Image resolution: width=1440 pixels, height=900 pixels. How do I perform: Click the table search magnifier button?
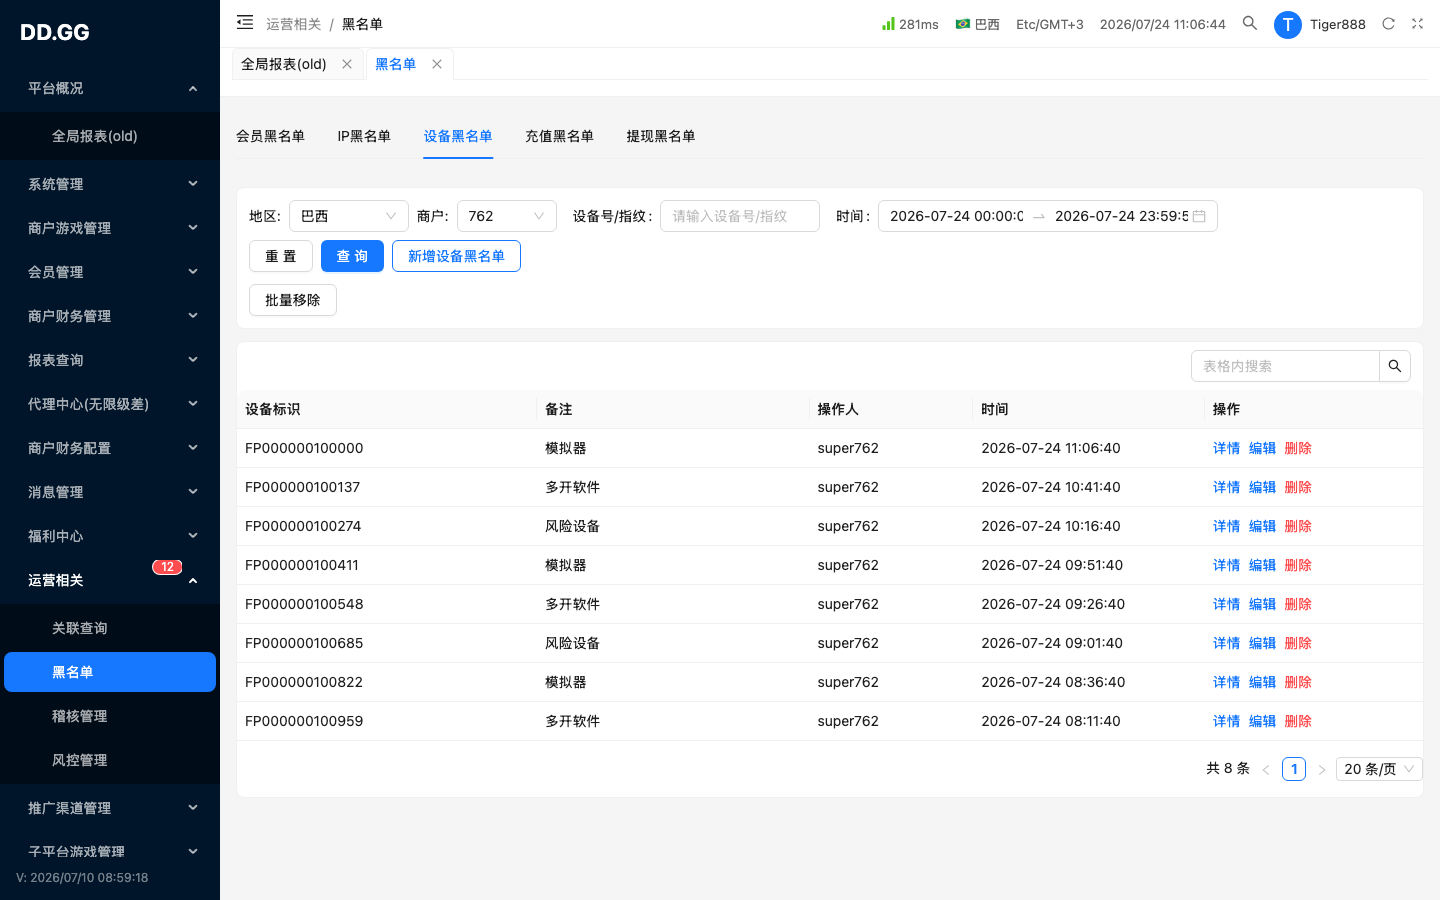click(1395, 366)
